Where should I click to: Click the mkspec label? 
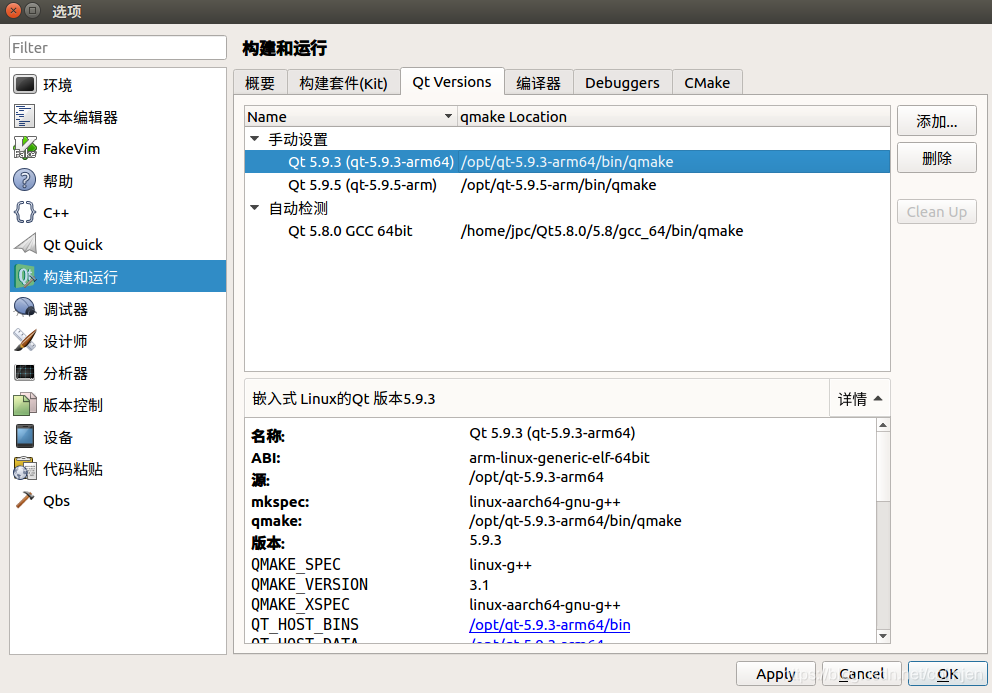coord(280,502)
